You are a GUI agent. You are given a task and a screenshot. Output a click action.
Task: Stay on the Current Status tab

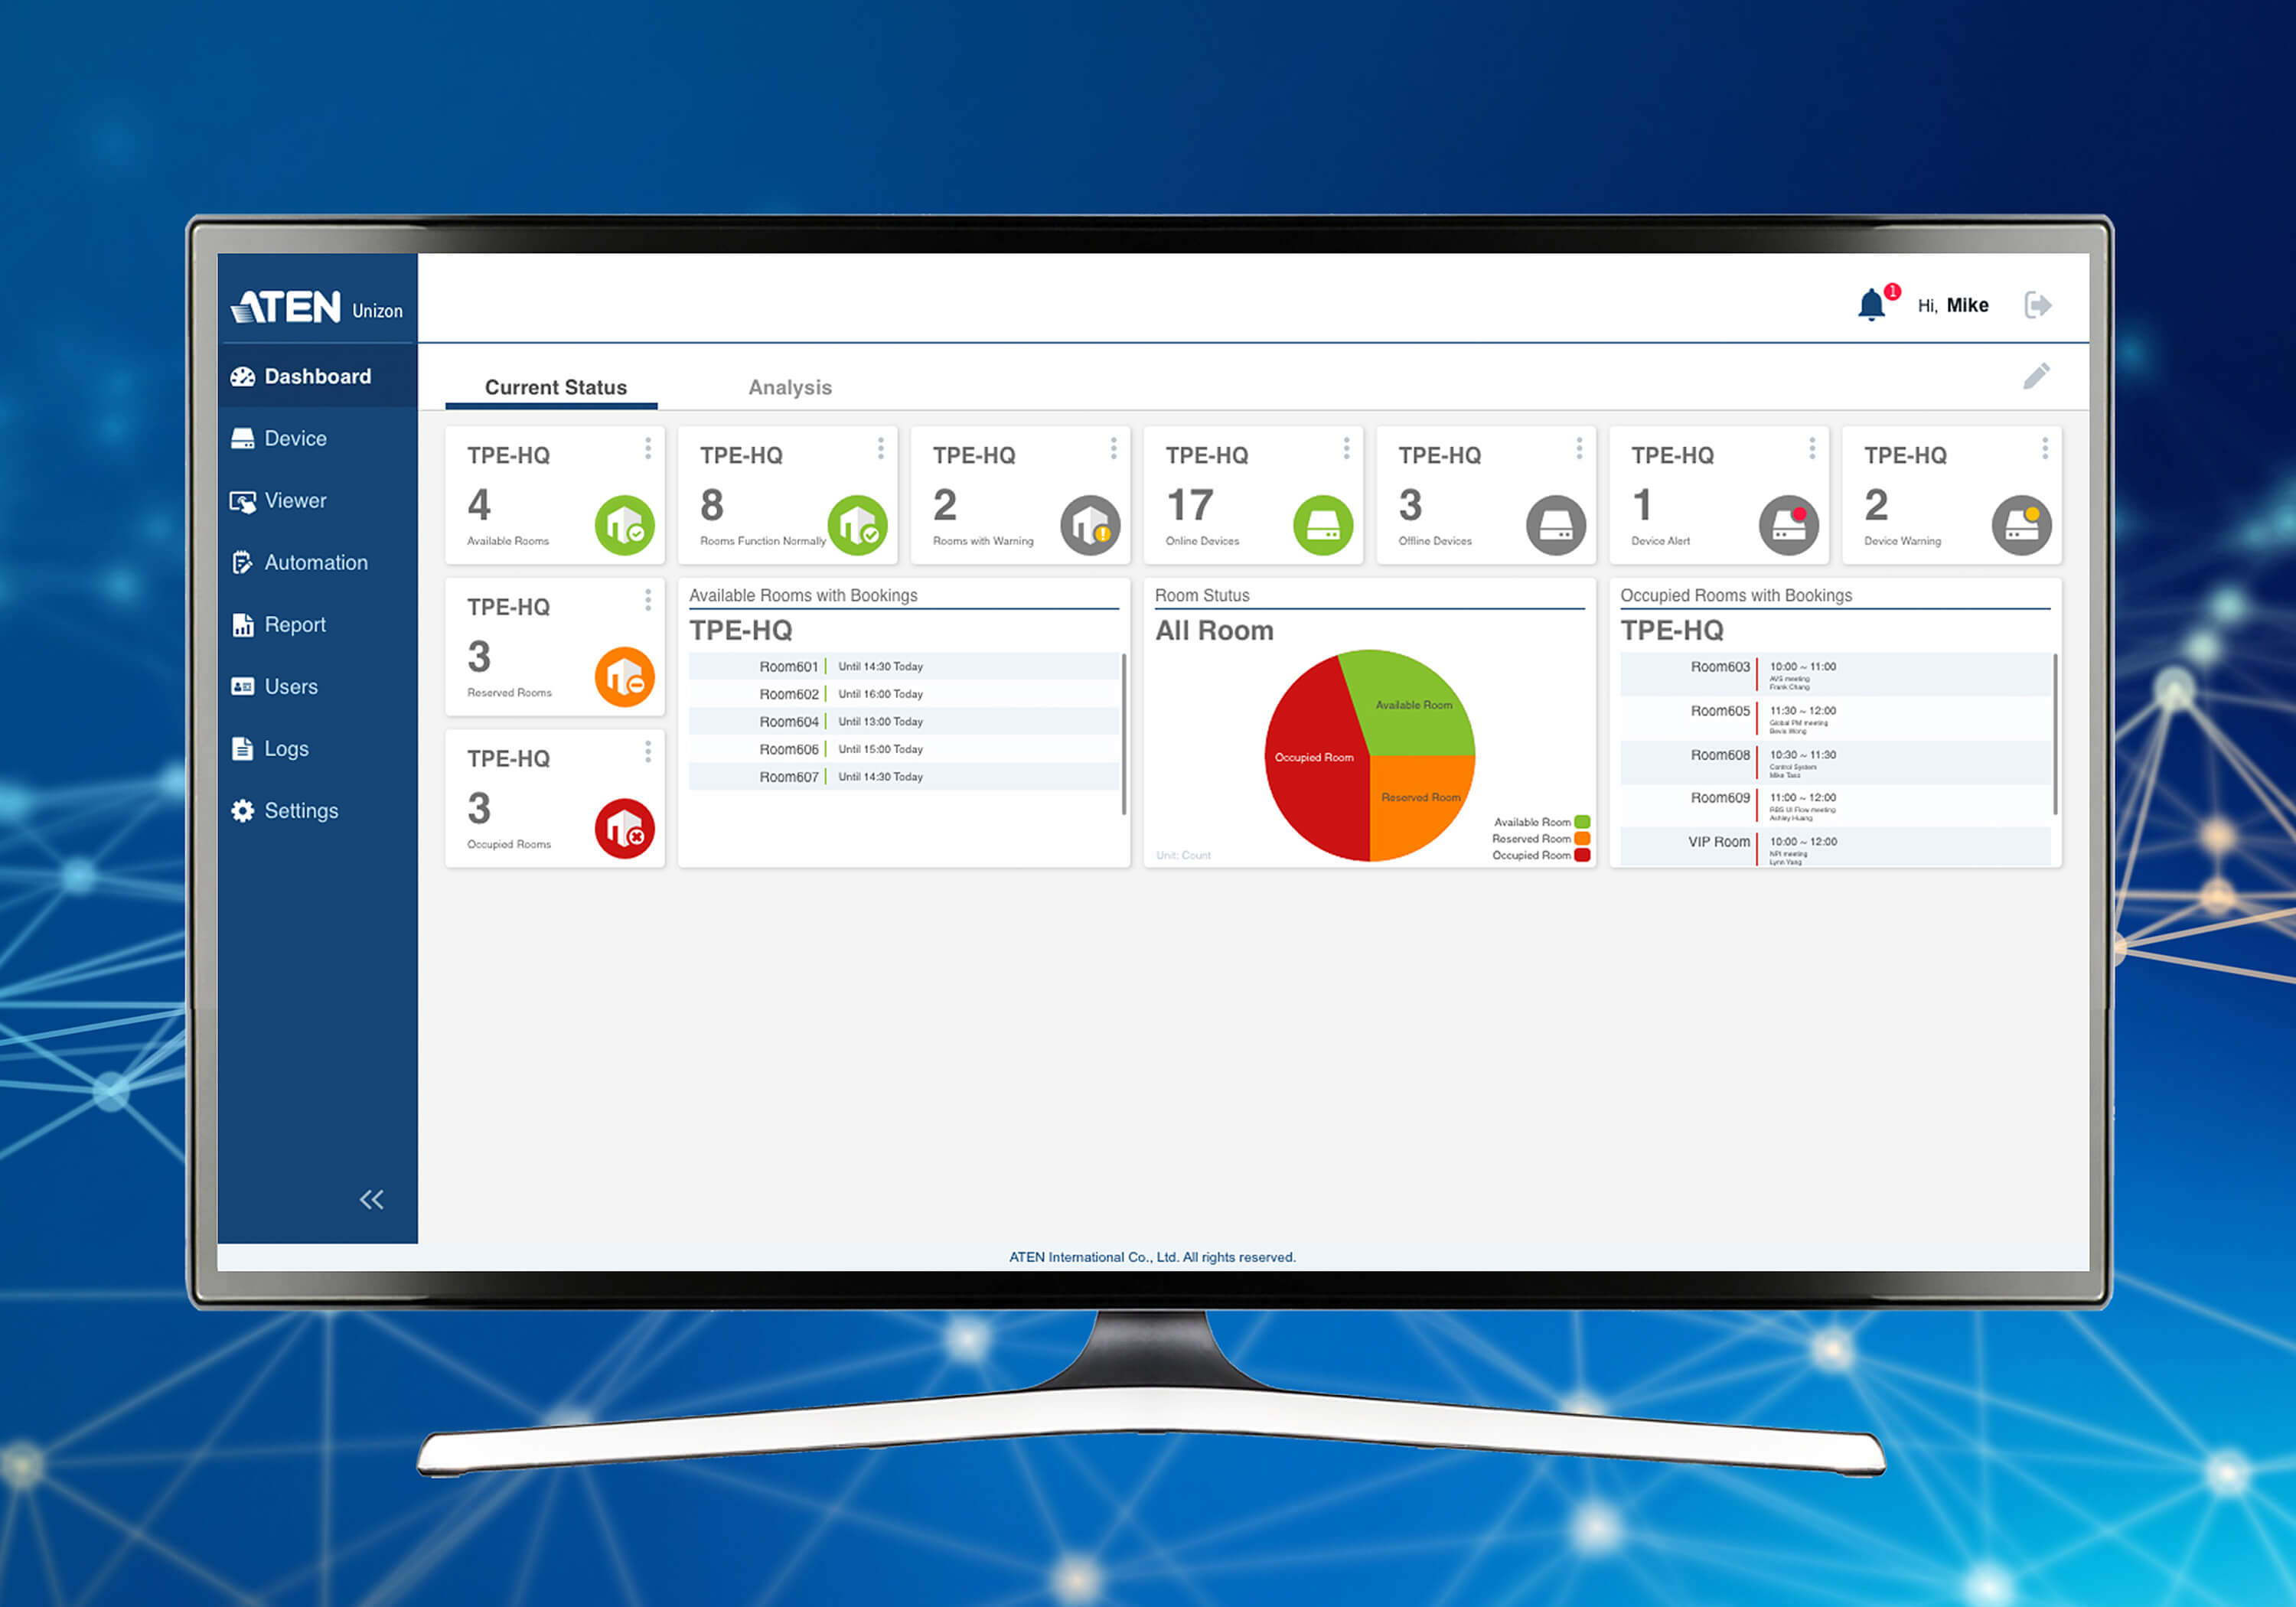[x=555, y=387]
